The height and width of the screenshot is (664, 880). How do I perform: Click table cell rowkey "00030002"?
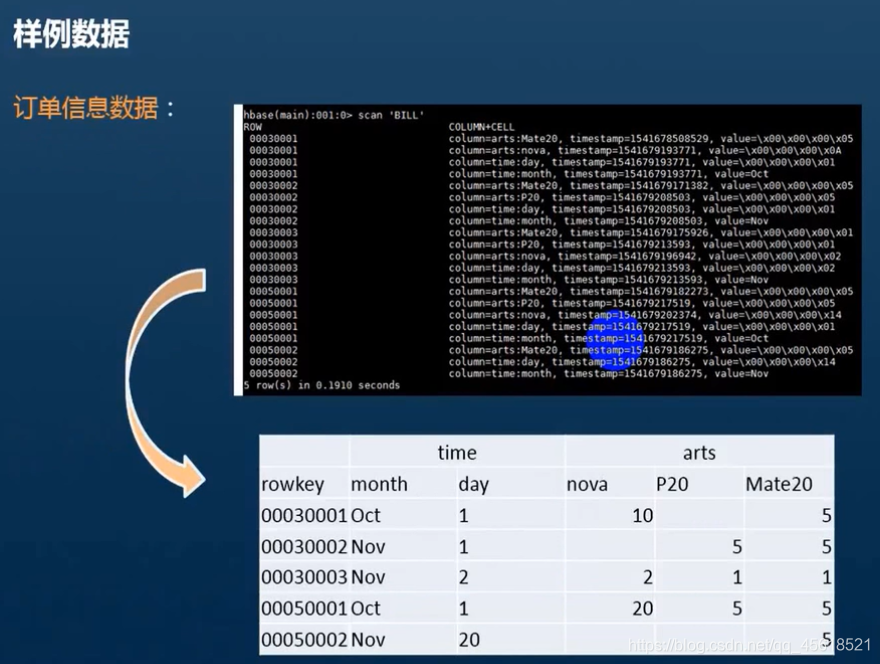[x=304, y=547]
